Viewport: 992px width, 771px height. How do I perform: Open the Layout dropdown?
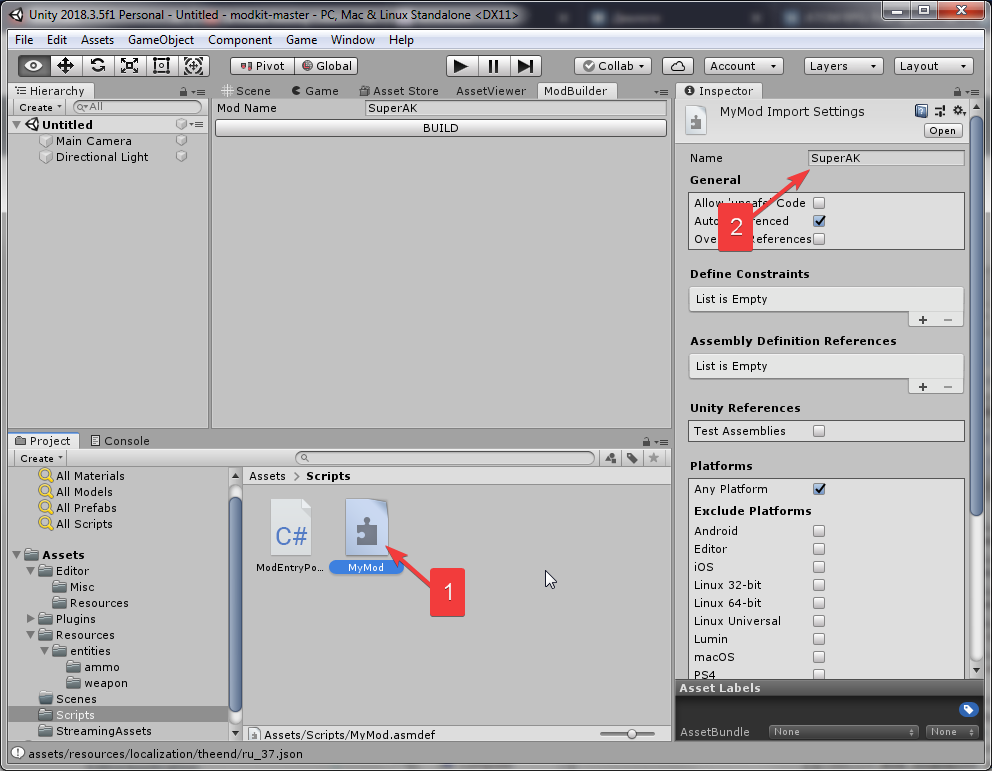[x=933, y=66]
